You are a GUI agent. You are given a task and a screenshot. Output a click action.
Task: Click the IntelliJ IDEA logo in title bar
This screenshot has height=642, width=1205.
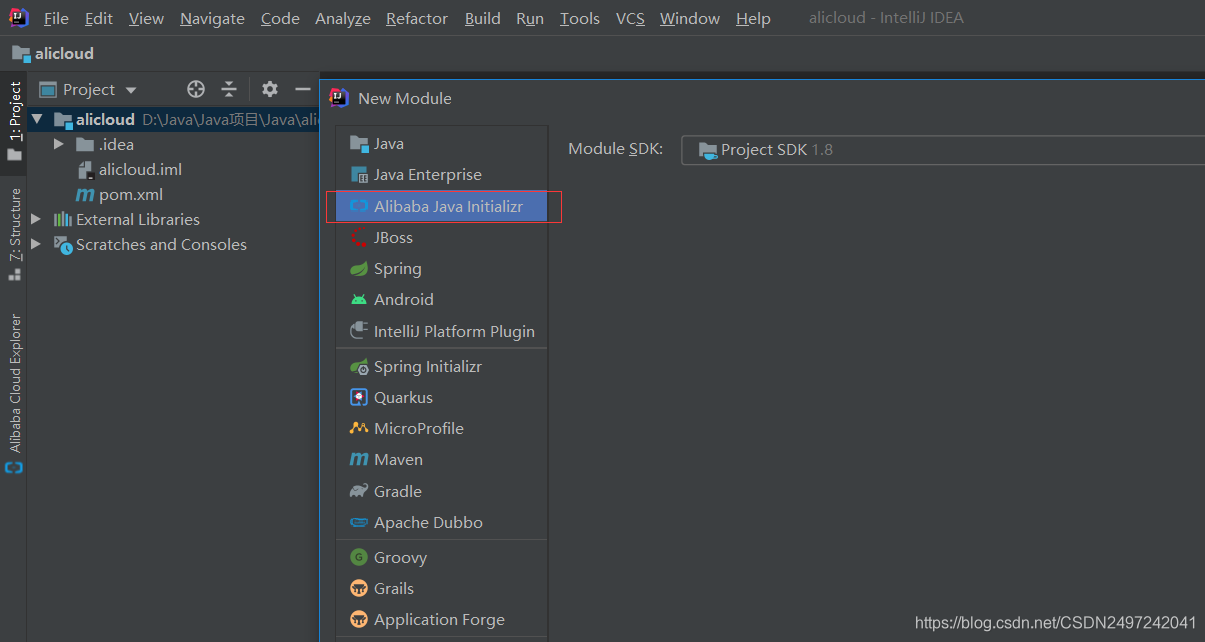[x=19, y=17]
